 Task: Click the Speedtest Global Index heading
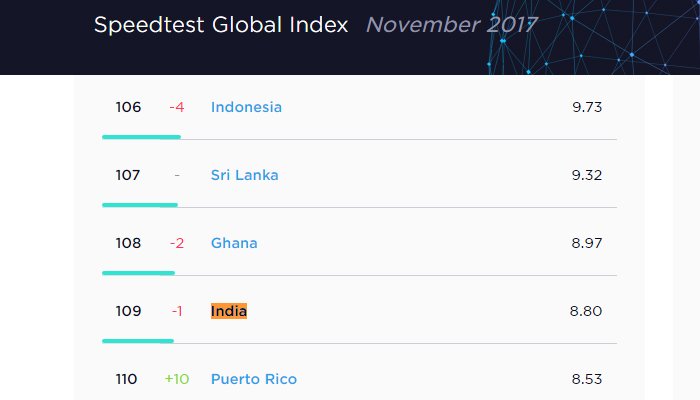point(221,25)
